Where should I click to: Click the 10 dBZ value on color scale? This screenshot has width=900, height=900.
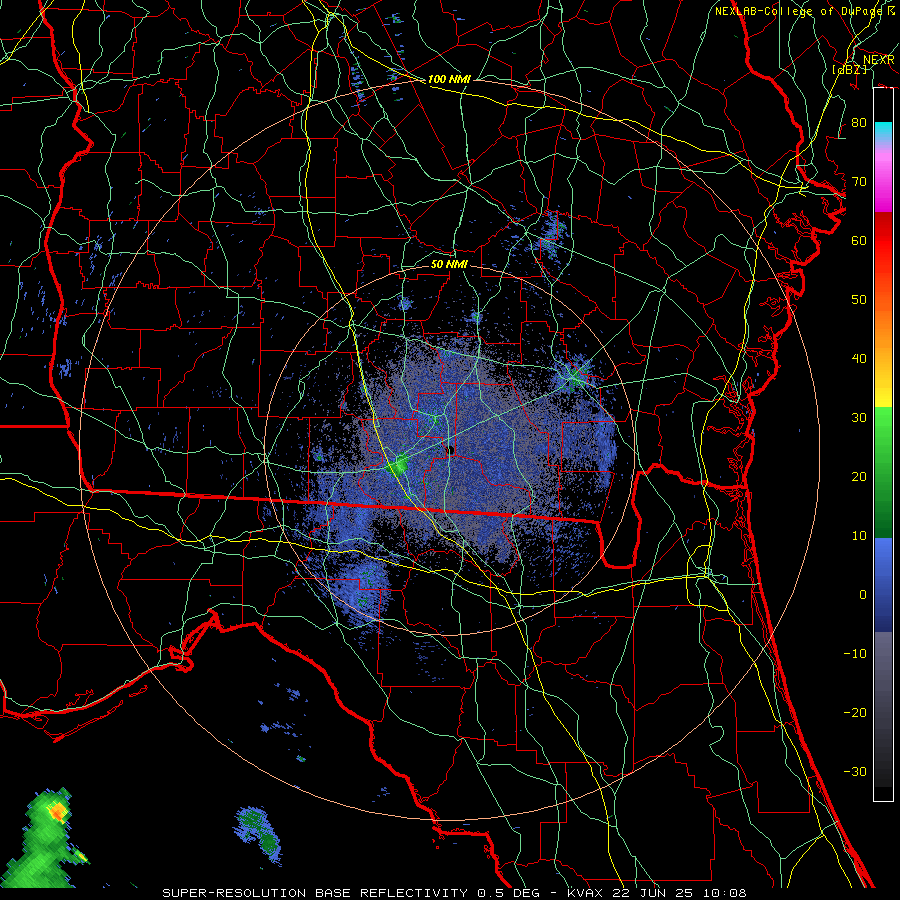tap(859, 536)
